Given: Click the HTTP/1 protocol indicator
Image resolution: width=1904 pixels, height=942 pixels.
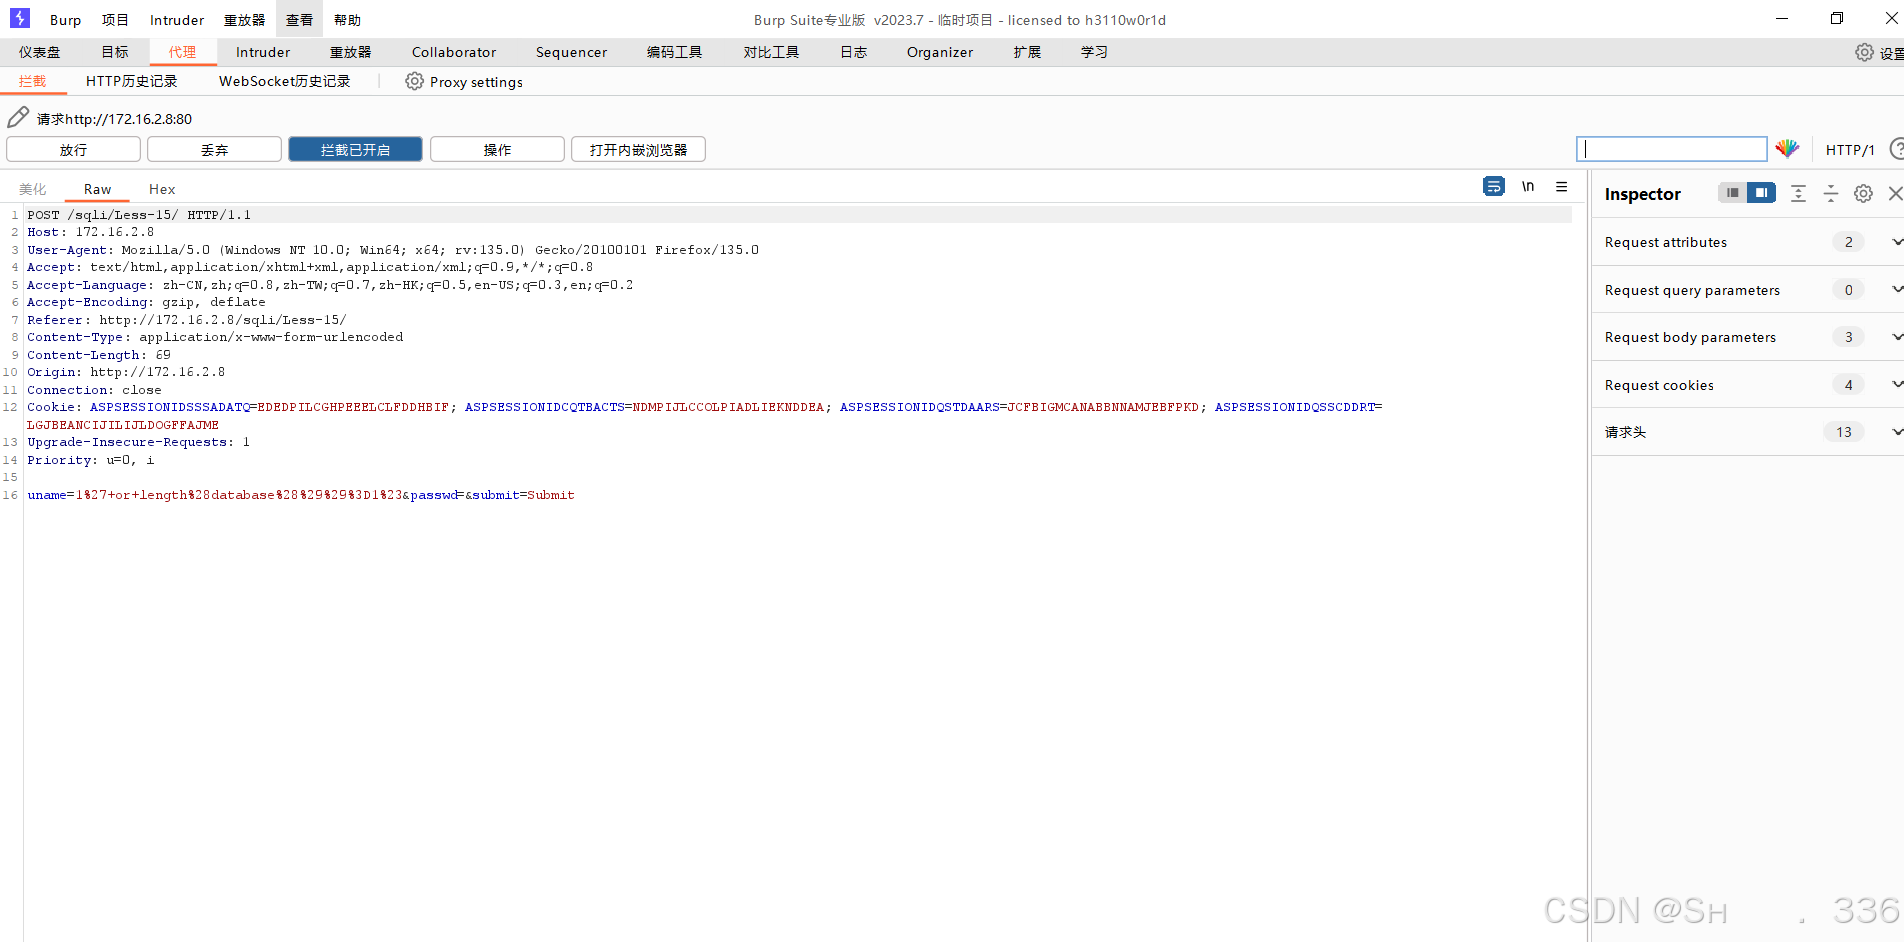Looking at the screenshot, I should (x=1850, y=150).
